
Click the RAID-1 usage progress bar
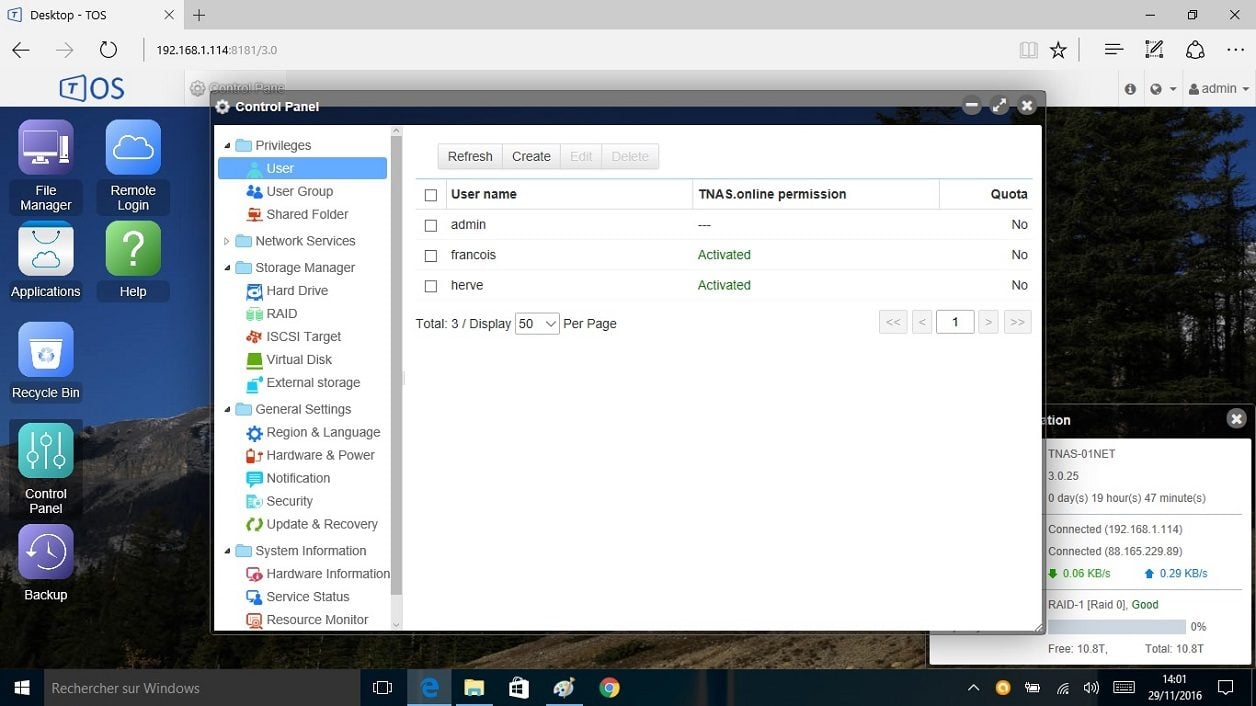(1116, 627)
